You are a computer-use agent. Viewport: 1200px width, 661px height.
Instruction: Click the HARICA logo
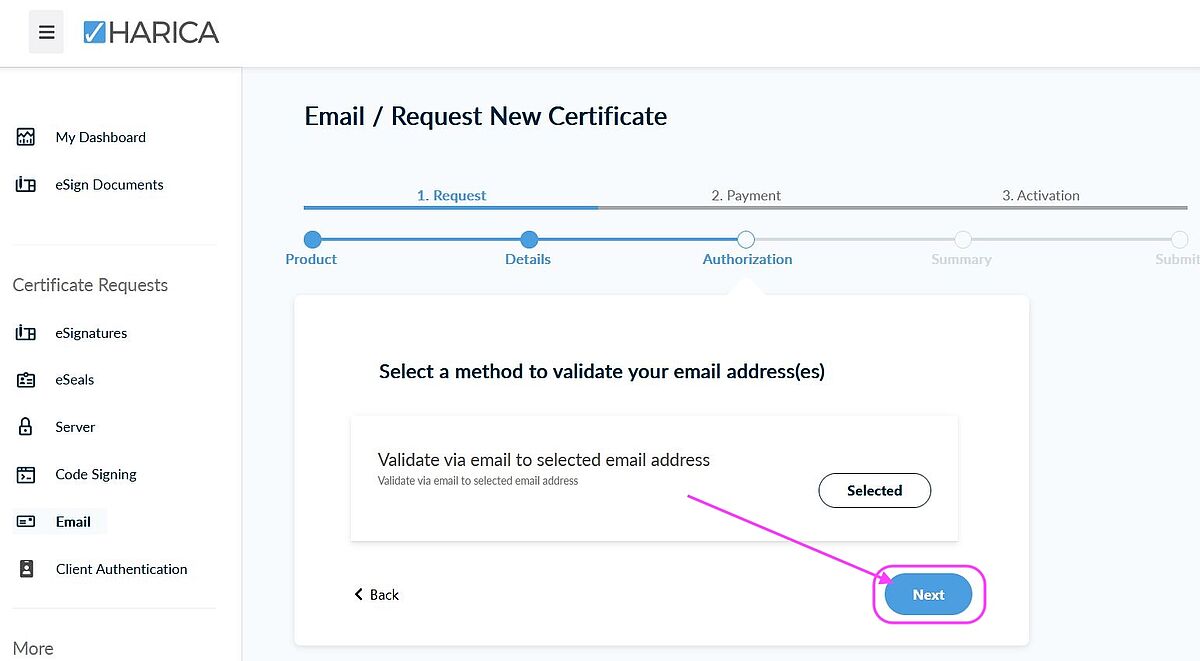tap(151, 32)
